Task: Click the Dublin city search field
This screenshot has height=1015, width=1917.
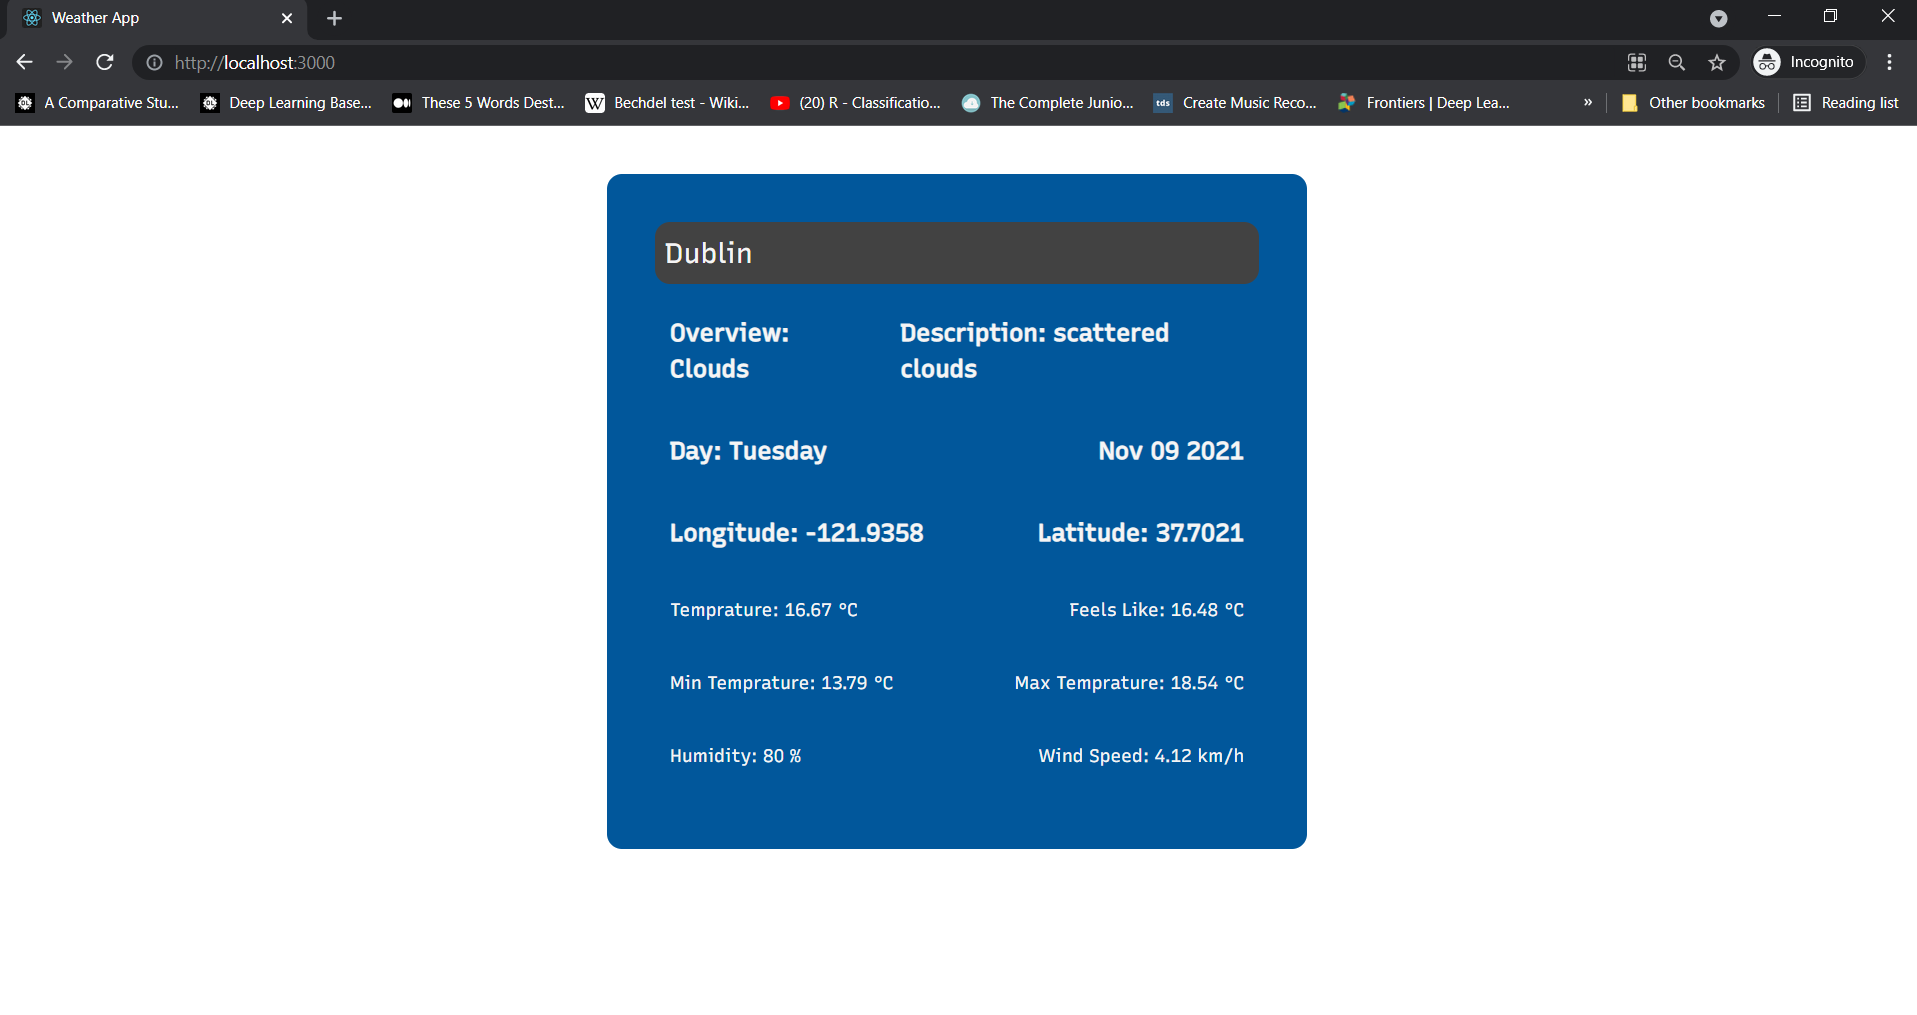Action: (956, 253)
